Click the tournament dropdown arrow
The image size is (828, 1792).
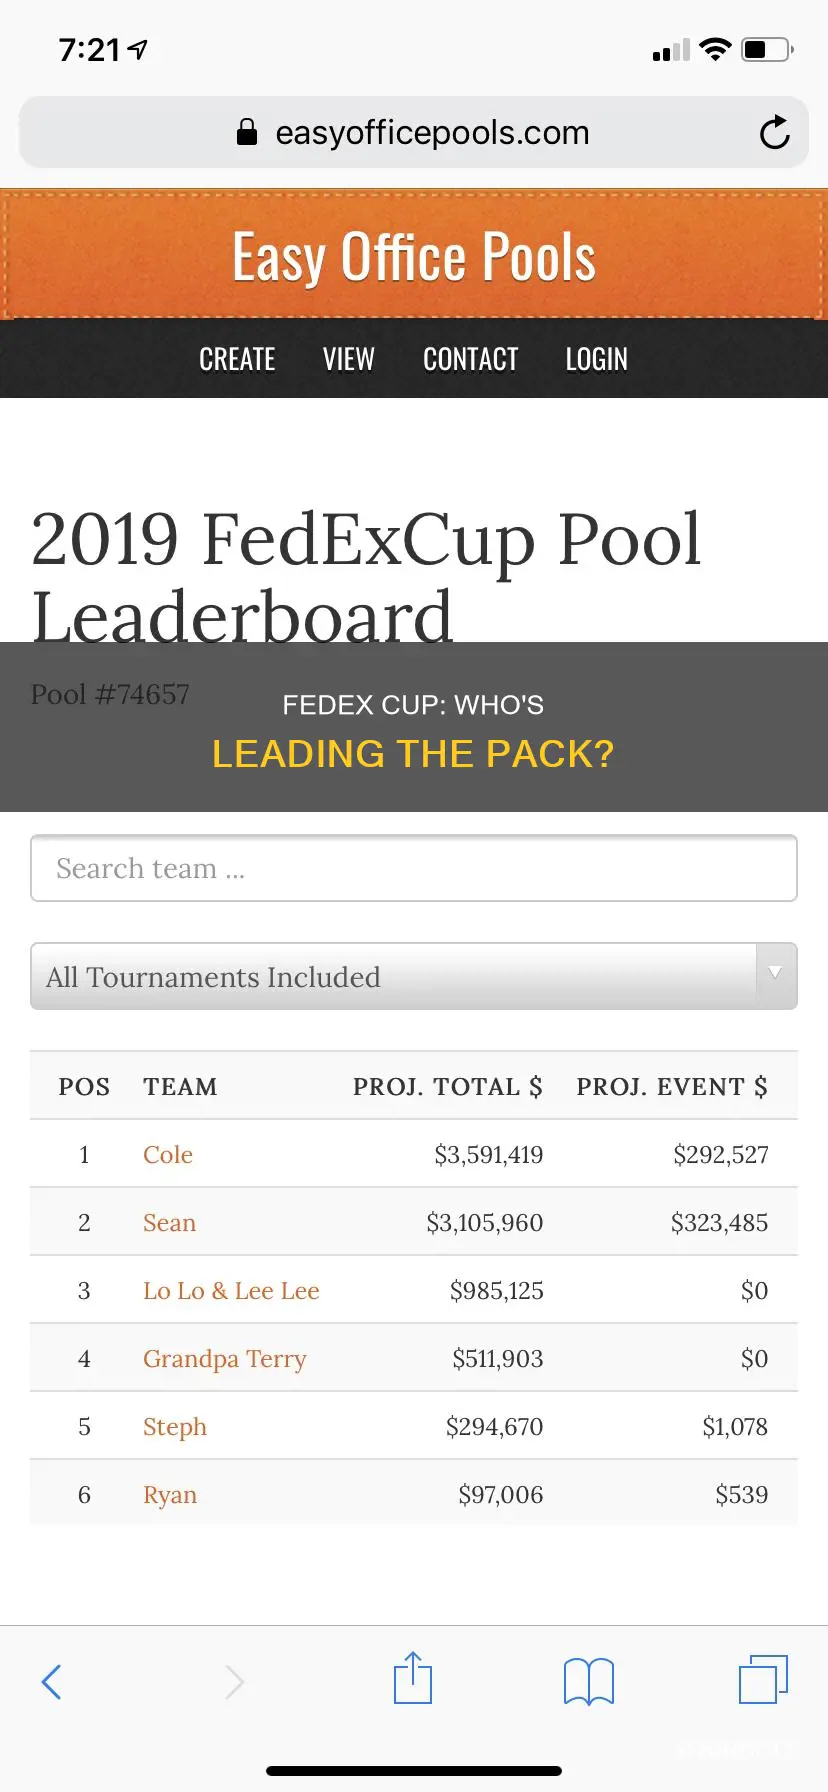pyautogui.click(x=775, y=974)
